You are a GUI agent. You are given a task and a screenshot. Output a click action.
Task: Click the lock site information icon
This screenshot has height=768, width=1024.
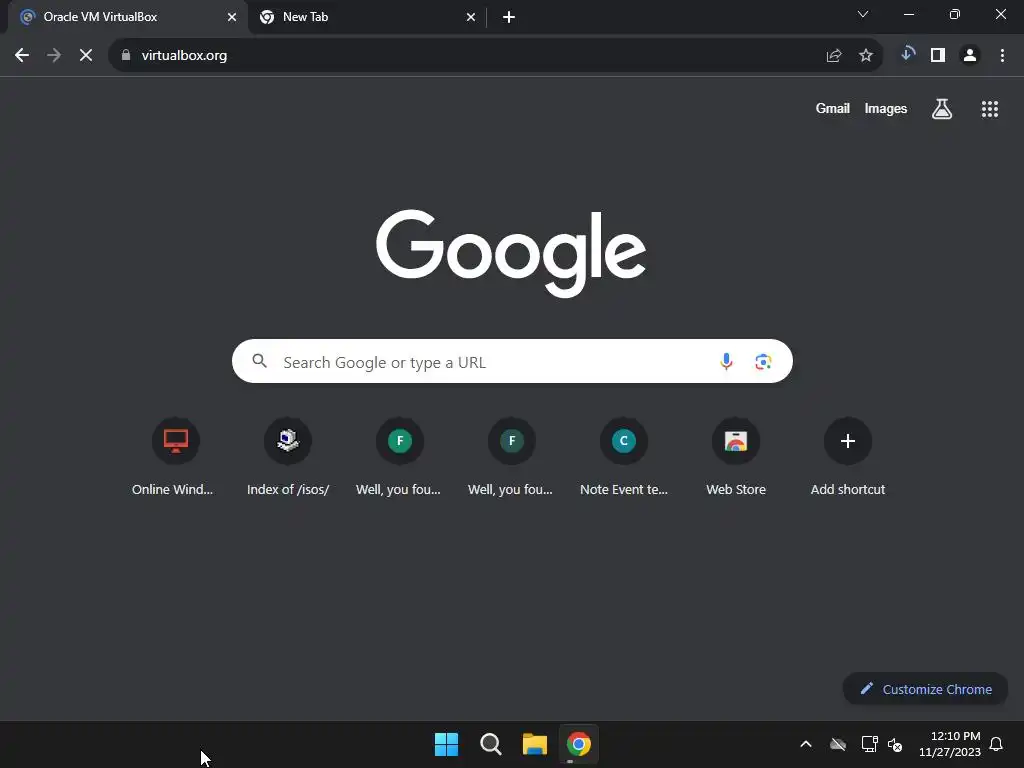click(x=126, y=56)
